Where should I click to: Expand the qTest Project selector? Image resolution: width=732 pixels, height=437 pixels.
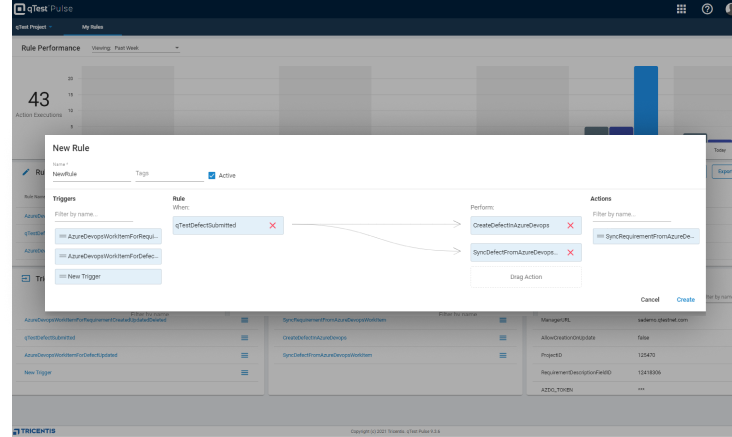[49, 27]
